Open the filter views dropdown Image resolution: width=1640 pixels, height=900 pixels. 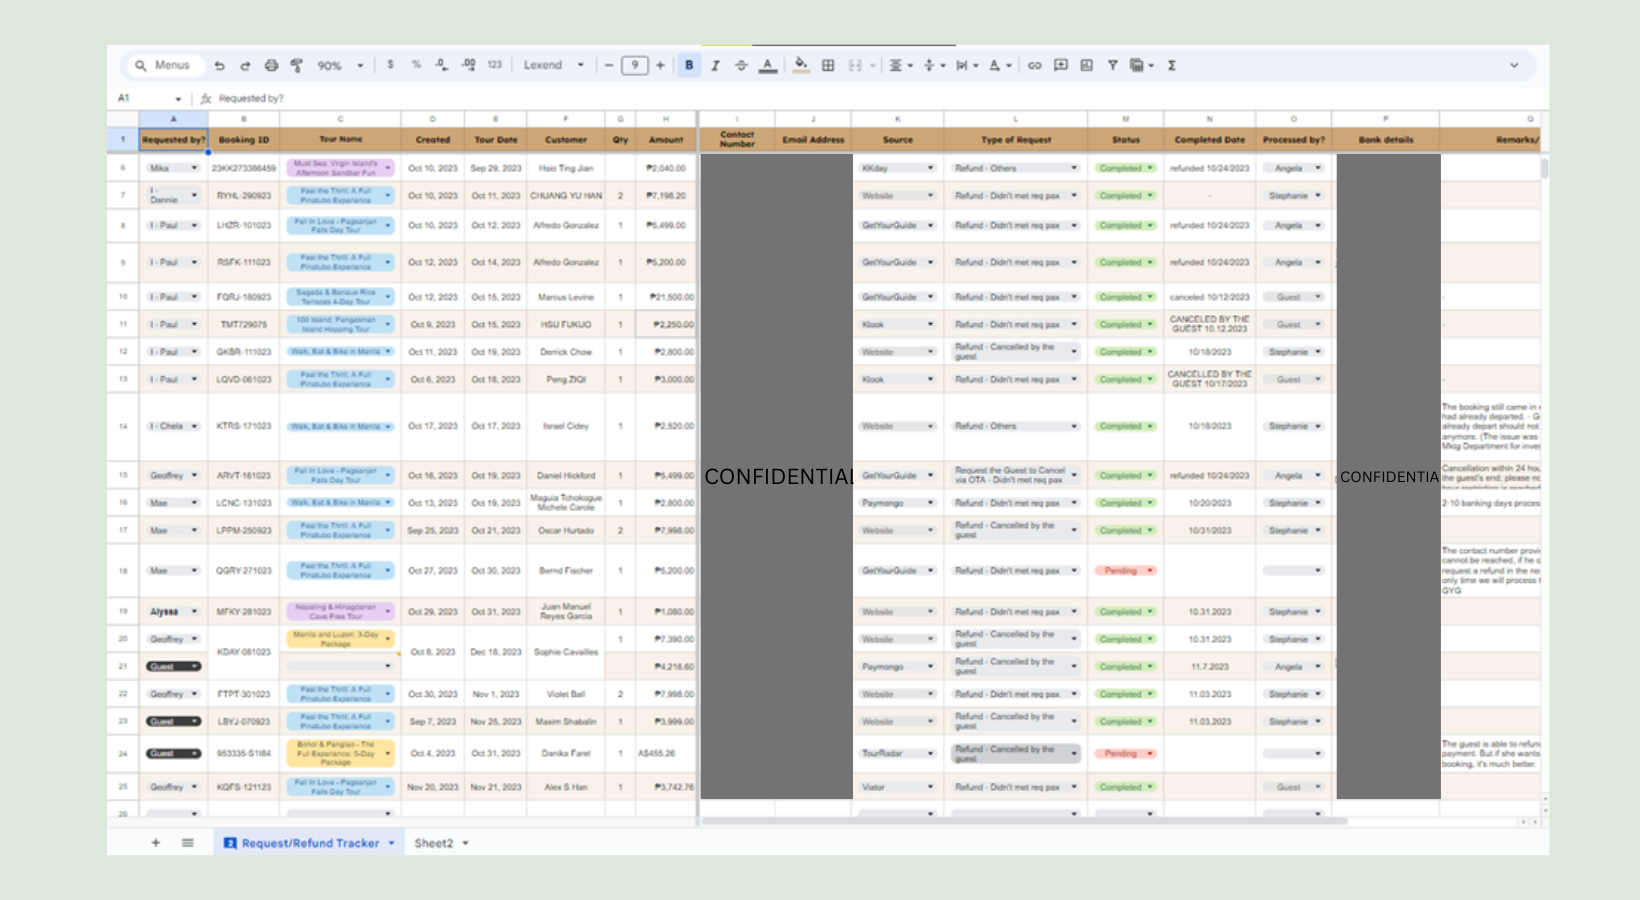[x=1141, y=65]
